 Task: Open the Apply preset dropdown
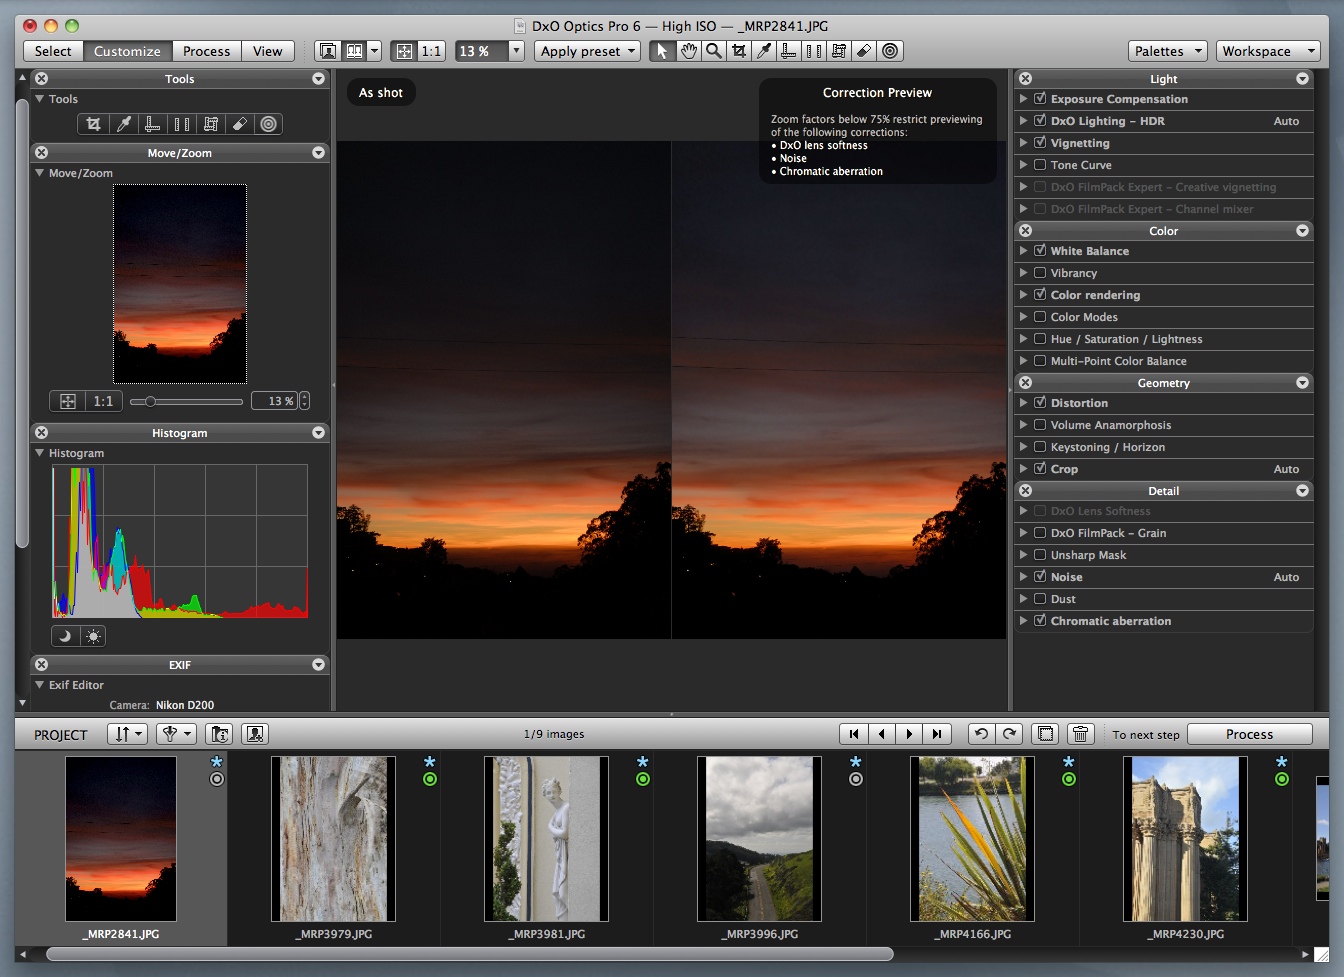[x=587, y=51]
